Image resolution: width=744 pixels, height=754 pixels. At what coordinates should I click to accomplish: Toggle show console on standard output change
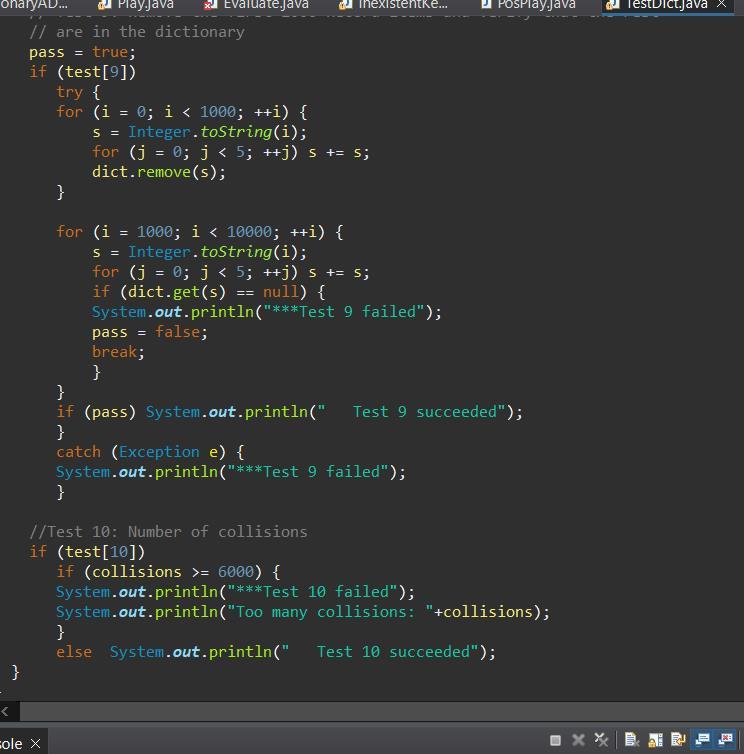[702, 739]
